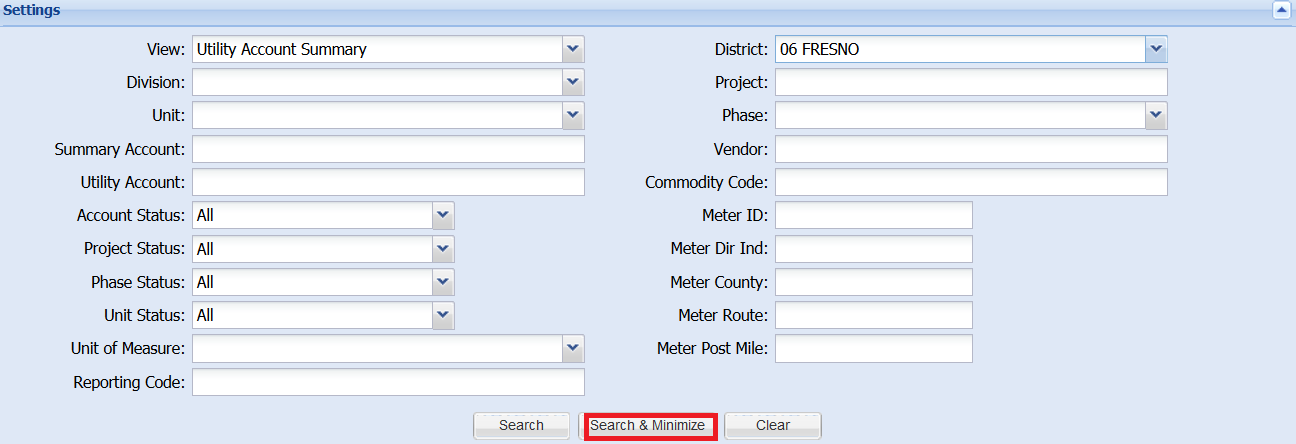Click into the Utility Account field
Viewport: 1296px width, 444px height.
tap(387, 182)
